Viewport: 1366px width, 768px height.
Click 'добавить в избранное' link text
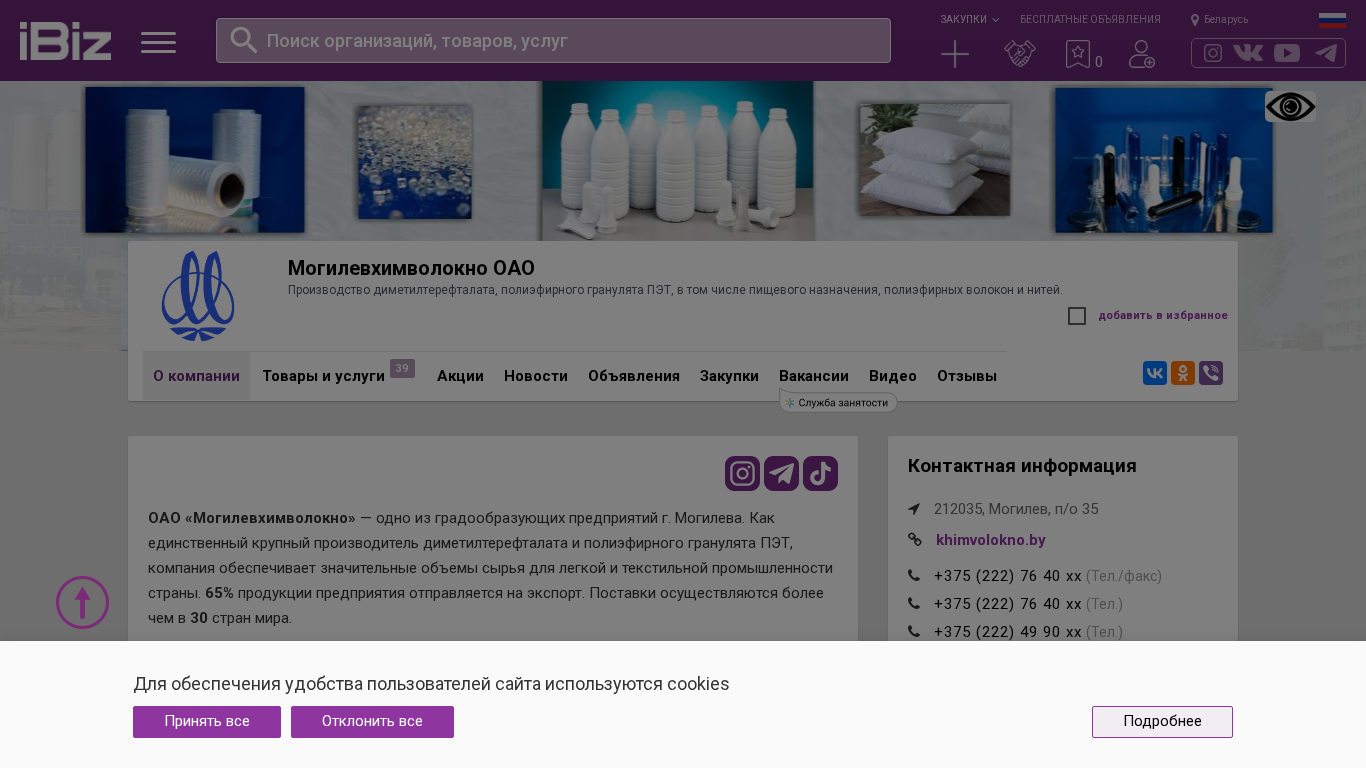click(x=1163, y=316)
